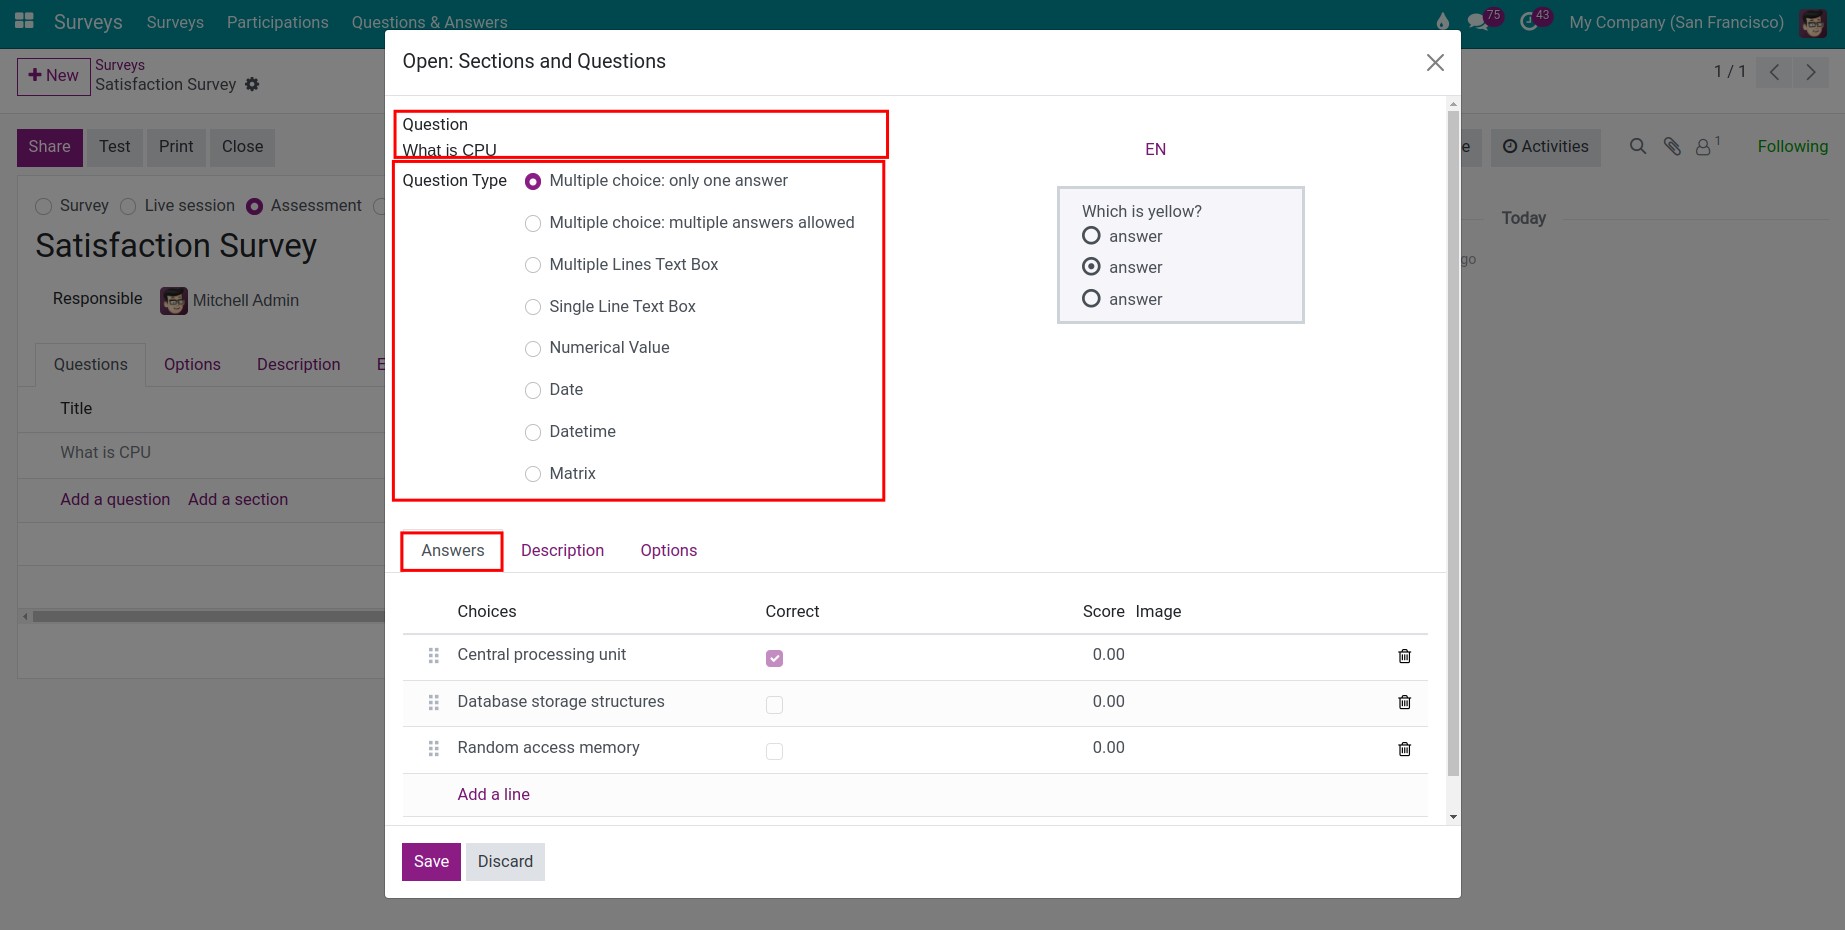The width and height of the screenshot is (1845, 930).
Task: Save the question
Action: coord(431,862)
